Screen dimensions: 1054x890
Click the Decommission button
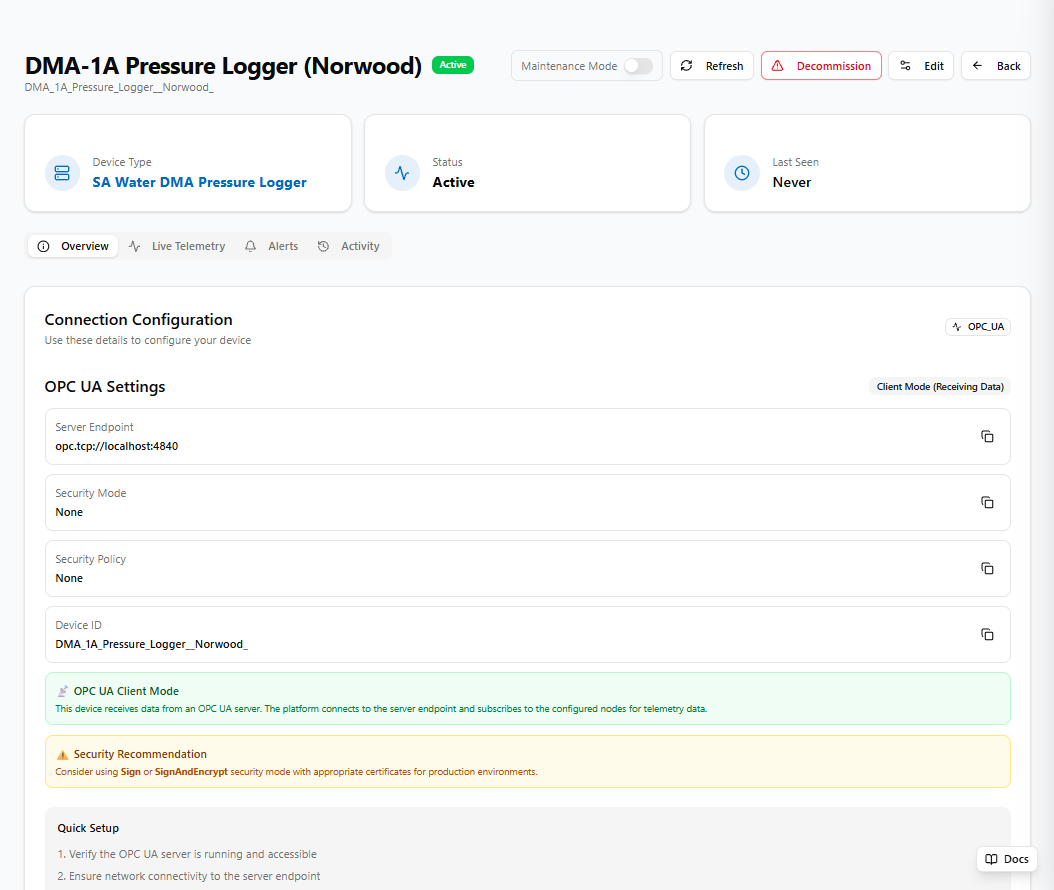[821, 66]
